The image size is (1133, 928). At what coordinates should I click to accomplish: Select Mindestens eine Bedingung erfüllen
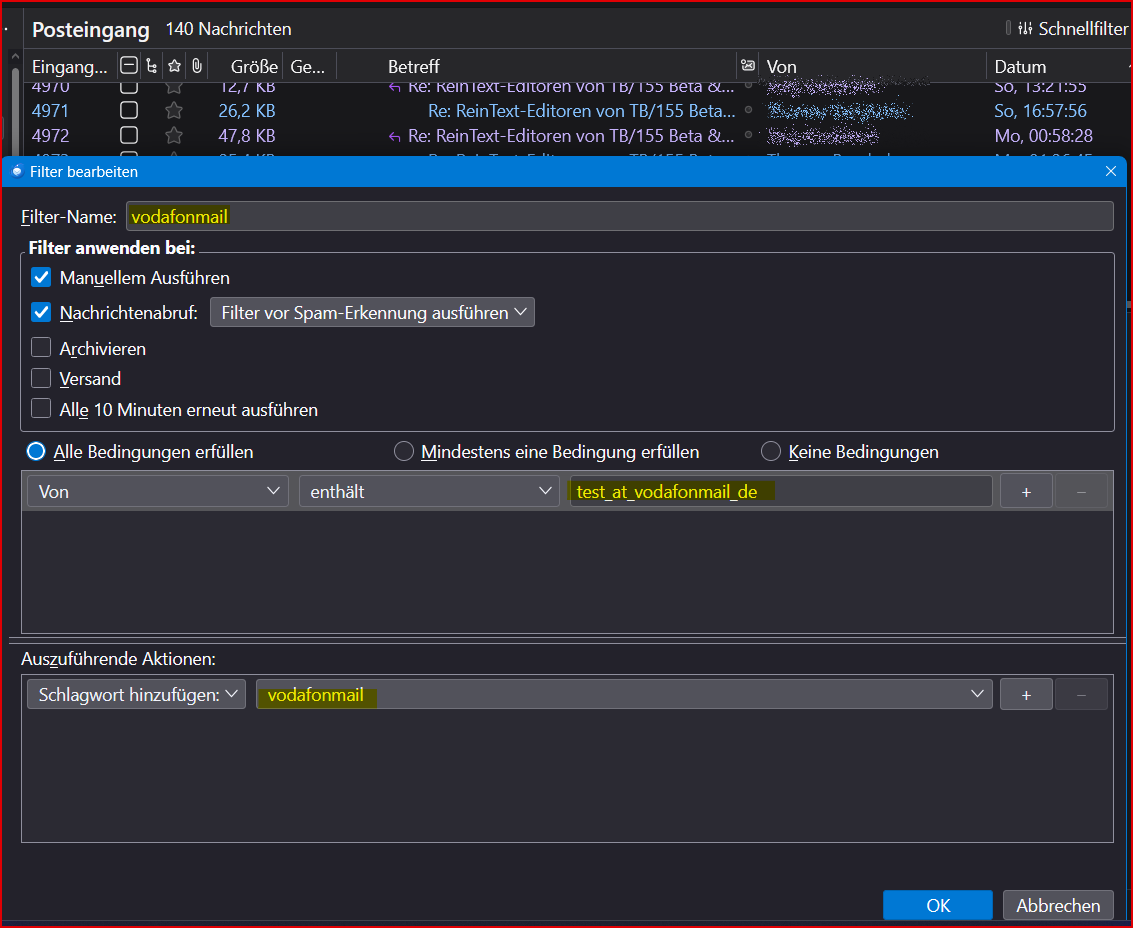[403, 452]
